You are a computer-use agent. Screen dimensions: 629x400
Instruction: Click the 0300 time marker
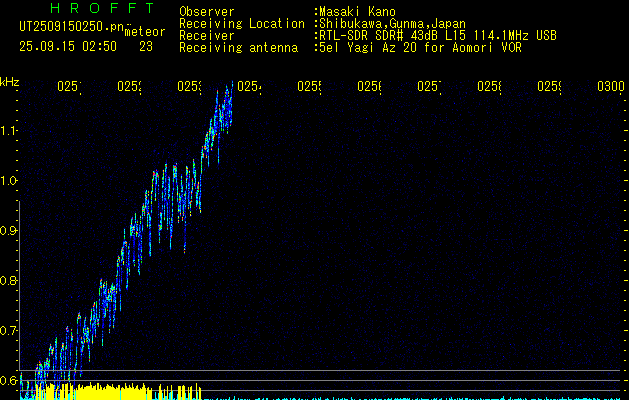[x=611, y=87]
